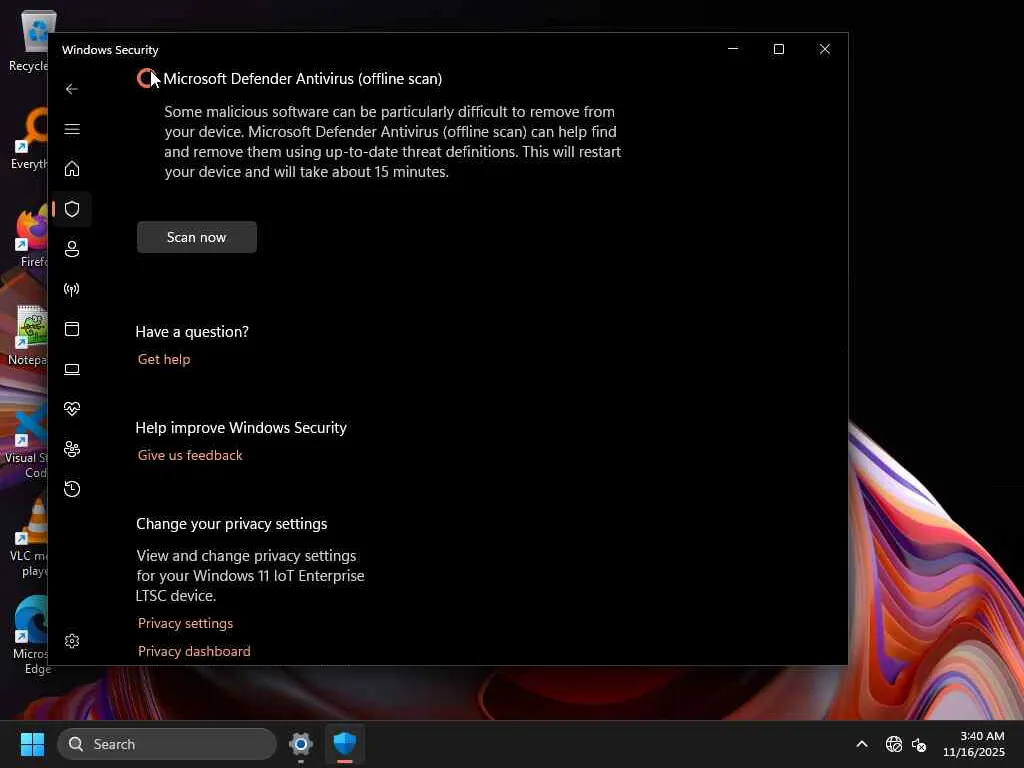
Task: Select Recycle Bin desktop icon
Action: 29,40
